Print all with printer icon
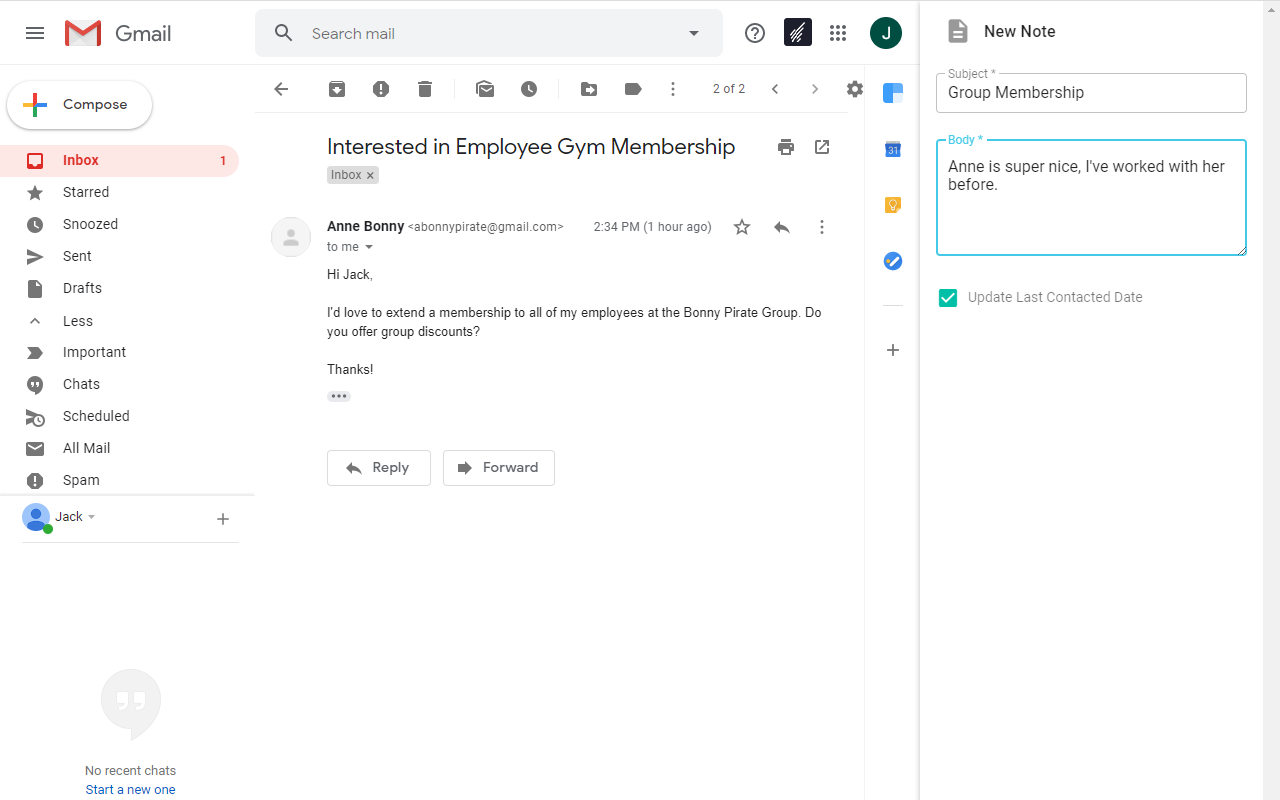The height and width of the screenshot is (800, 1280). [x=786, y=147]
